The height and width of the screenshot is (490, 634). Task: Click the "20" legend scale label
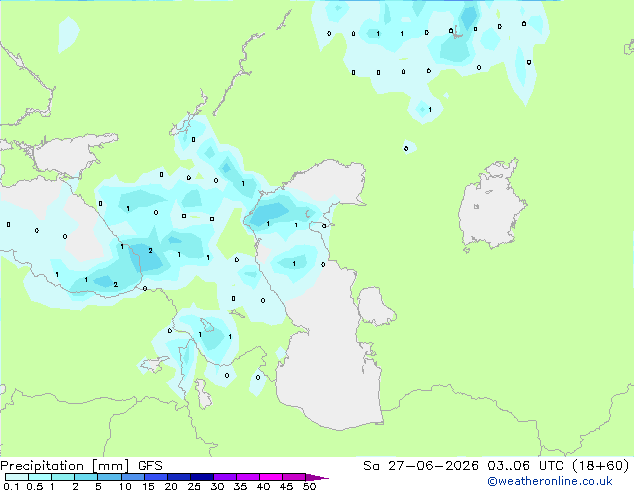(171, 486)
